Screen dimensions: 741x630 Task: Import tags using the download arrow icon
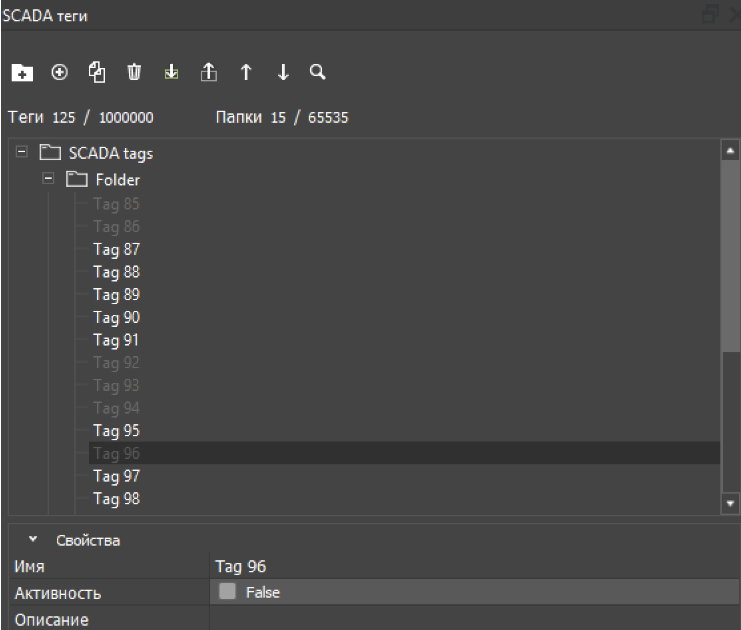(172, 72)
